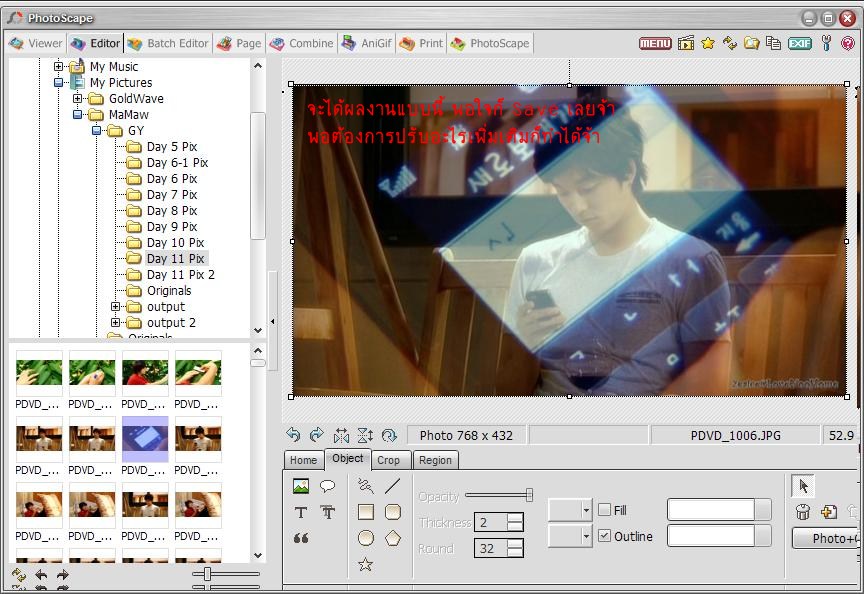Select the plain Text tool
The height and width of the screenshot is (594, 864).
point(301,512)
